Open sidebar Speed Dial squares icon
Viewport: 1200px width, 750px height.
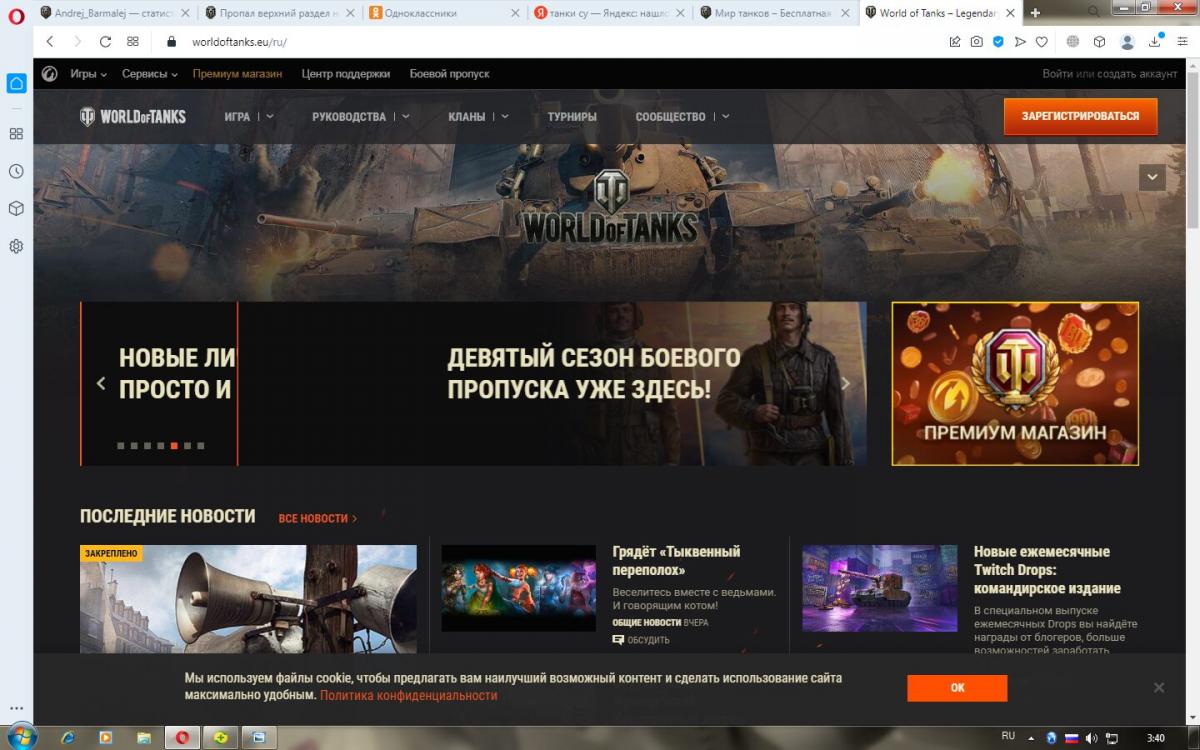(x=16, y=134)
